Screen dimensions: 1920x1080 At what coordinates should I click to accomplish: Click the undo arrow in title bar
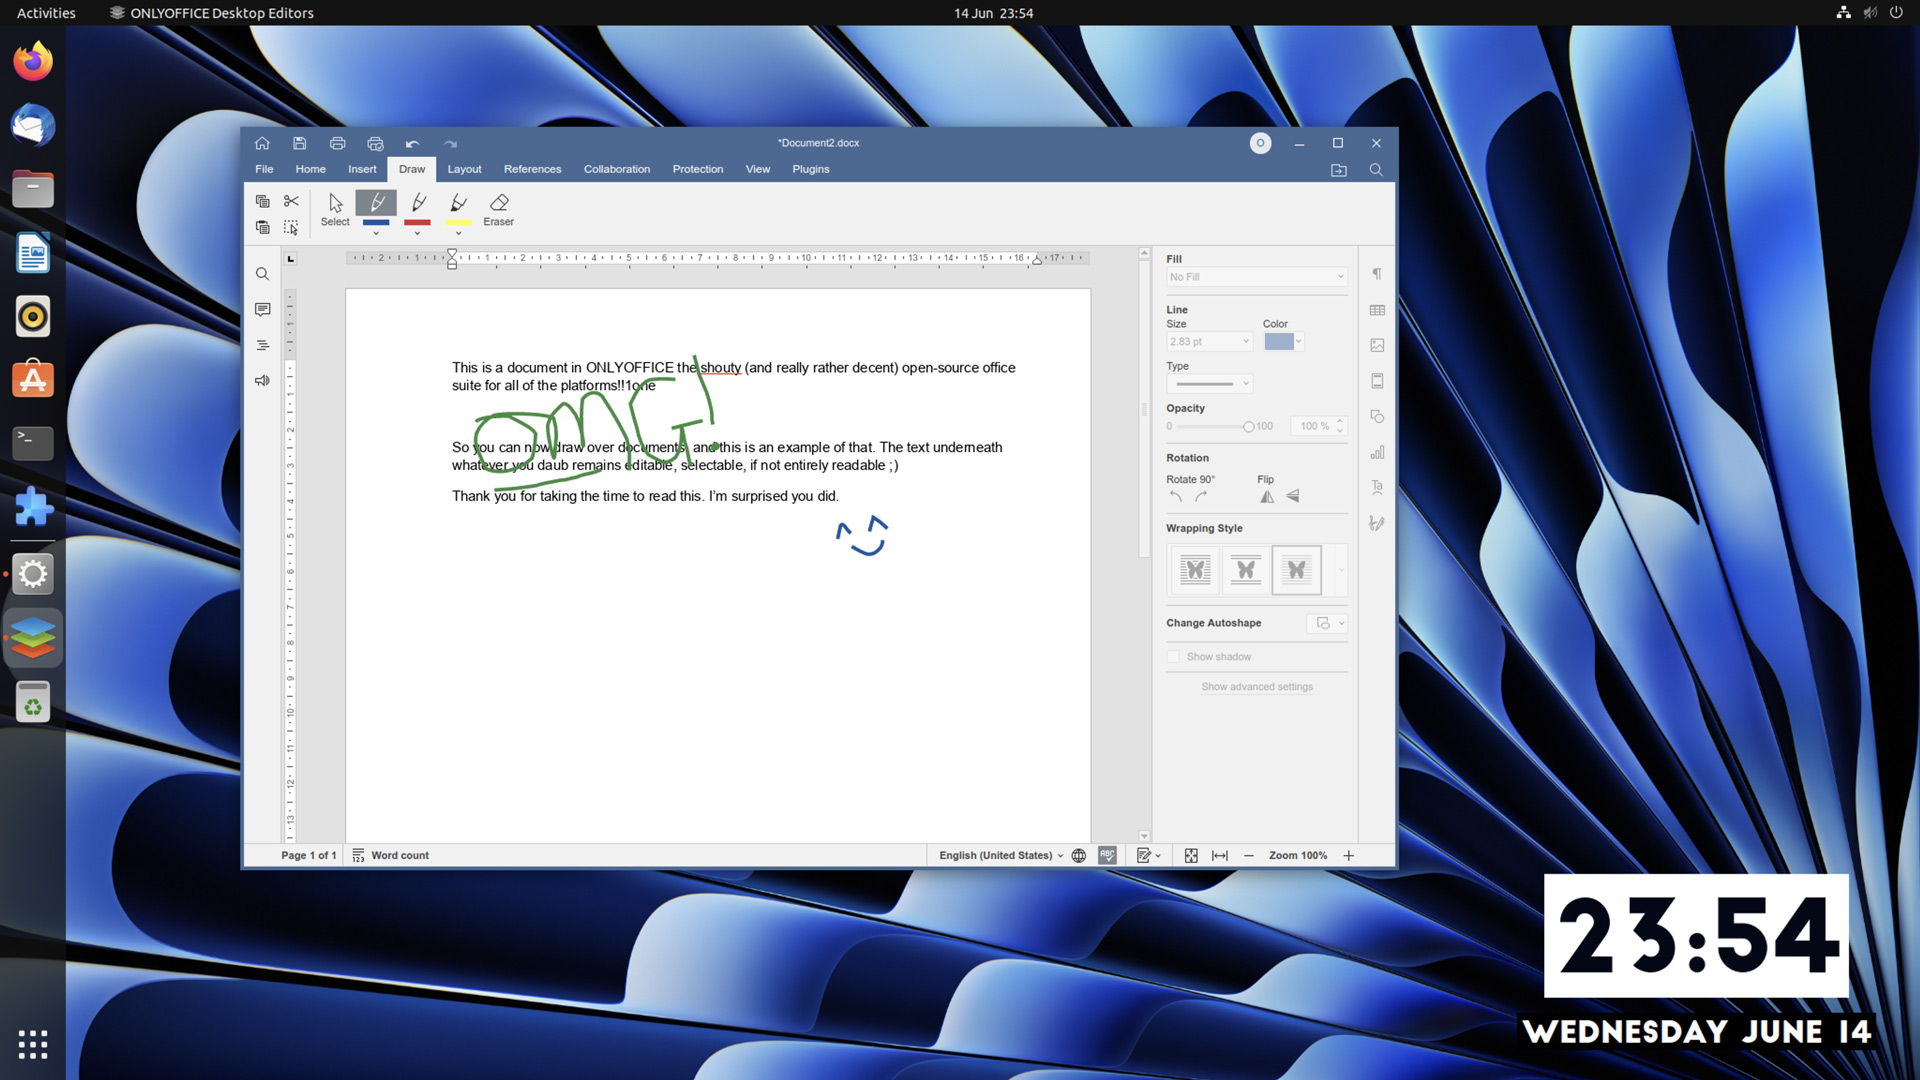[x=412, y=143]
